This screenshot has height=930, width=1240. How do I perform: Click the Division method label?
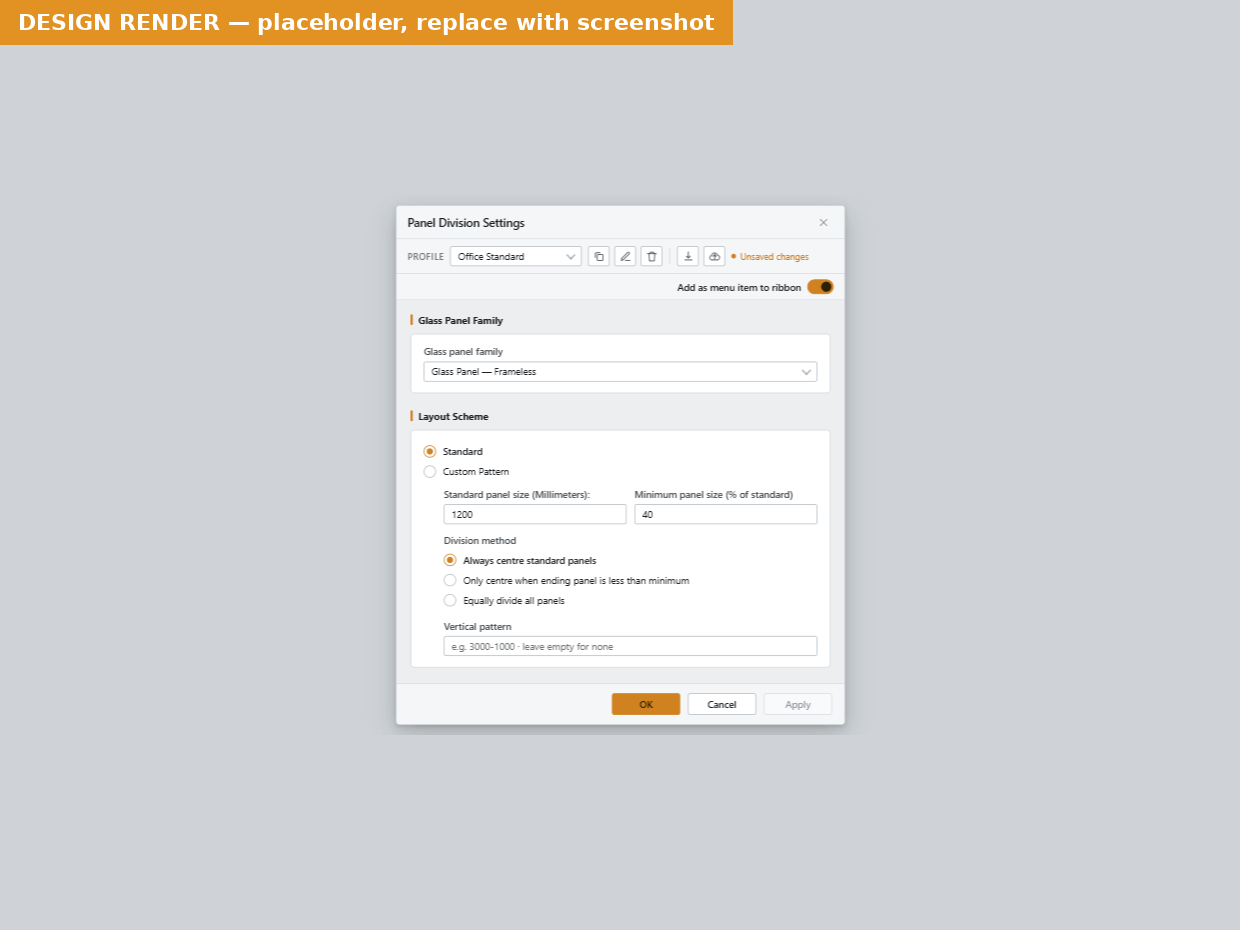click(x=480, y=541)
